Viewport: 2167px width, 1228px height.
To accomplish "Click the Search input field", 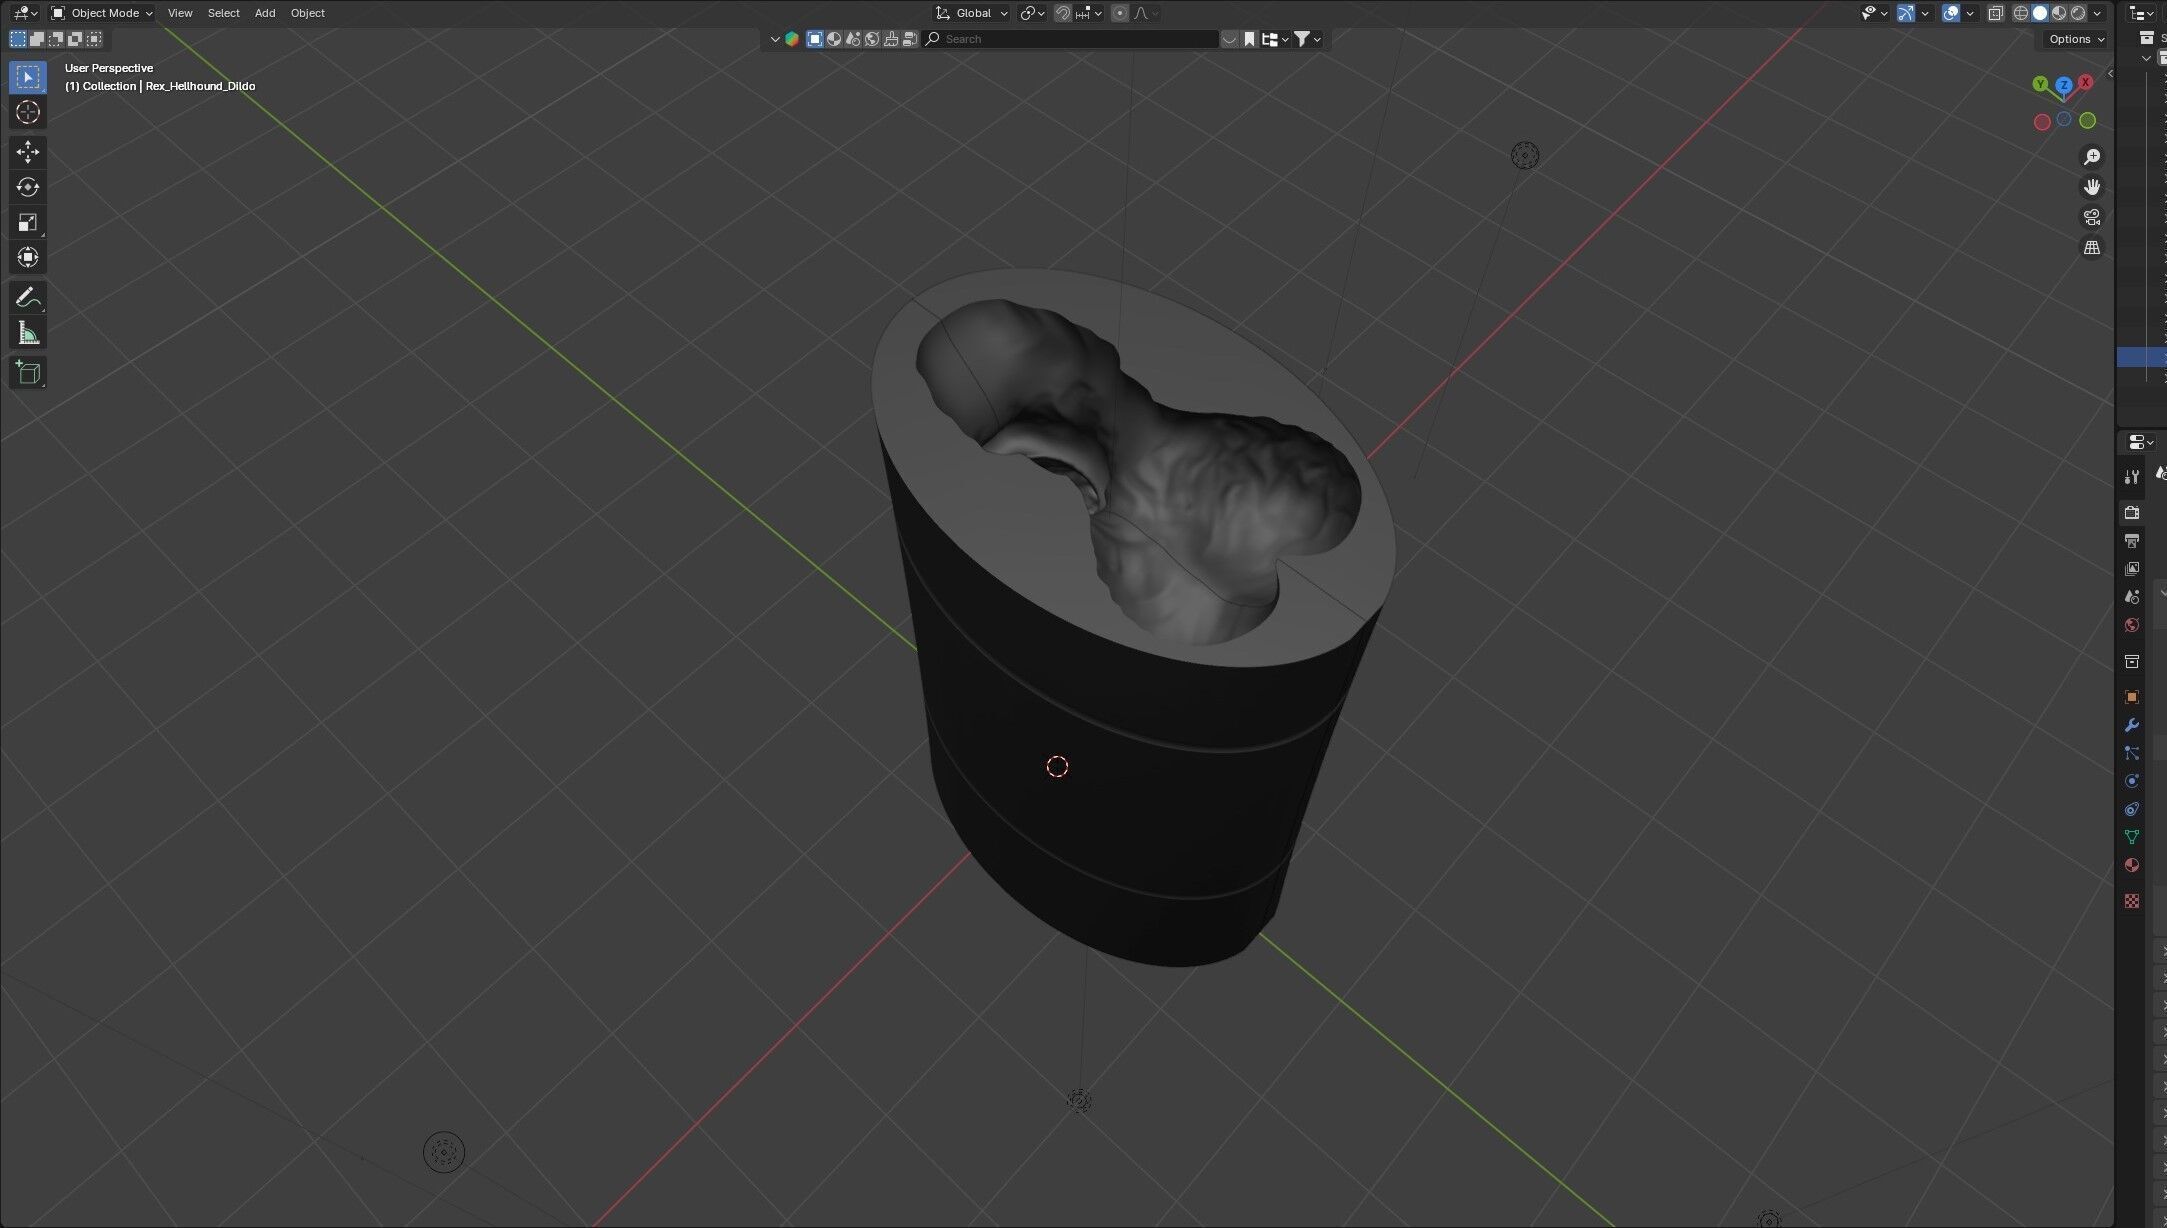I will [x=1070, y=39].
